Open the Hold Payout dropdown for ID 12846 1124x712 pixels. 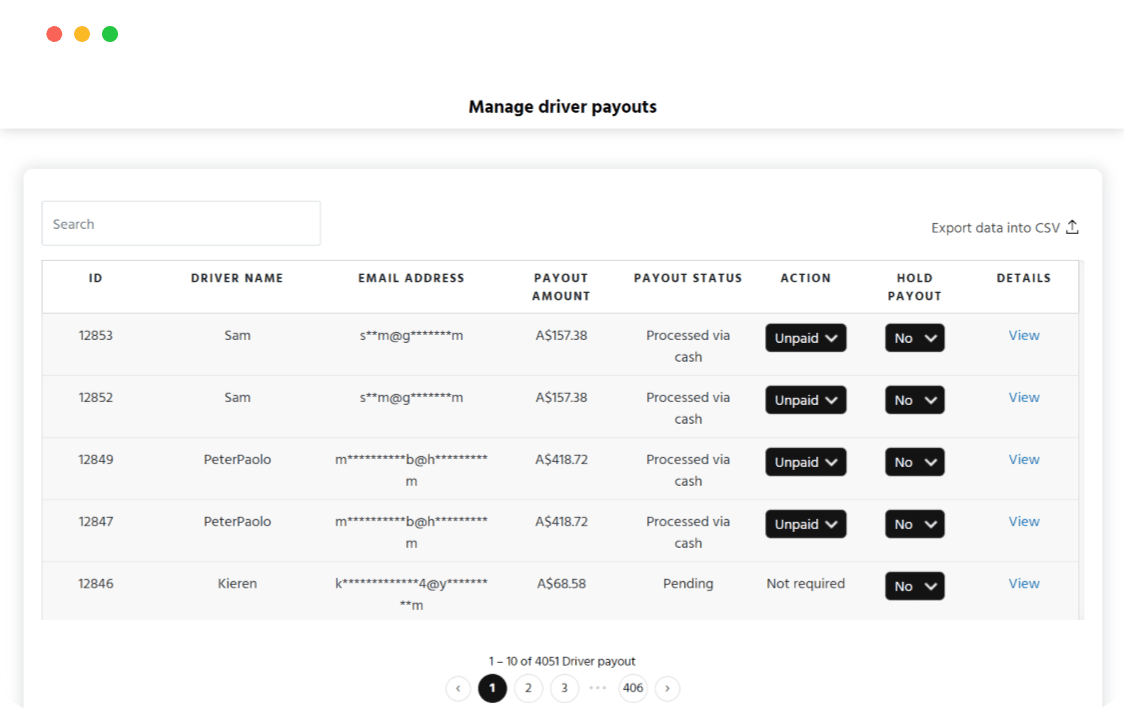(914, 585)
